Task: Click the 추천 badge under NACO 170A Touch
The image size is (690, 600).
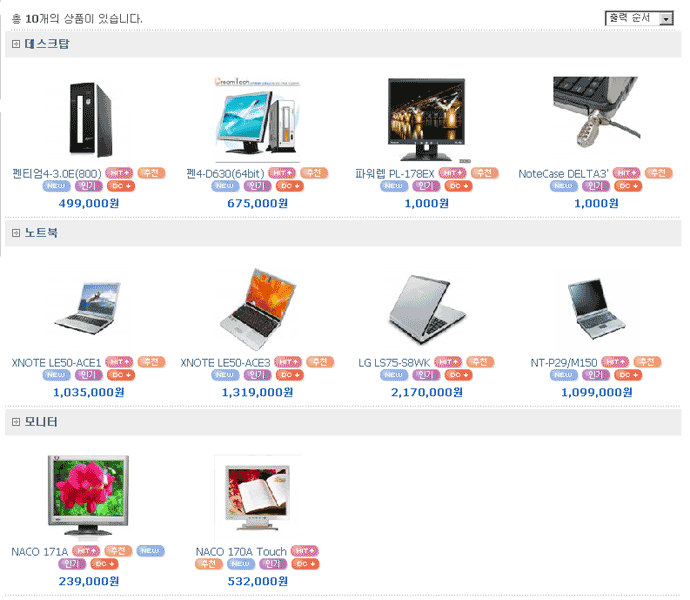Action: pyautogui.click(x=209, y=564)
